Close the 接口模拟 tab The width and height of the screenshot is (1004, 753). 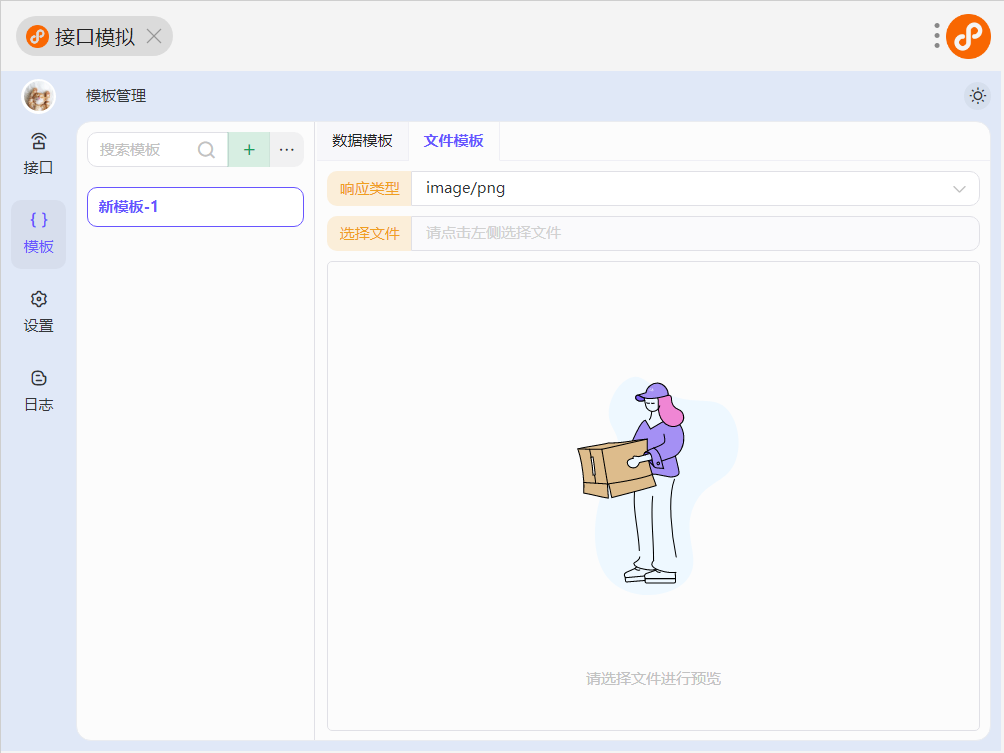154,36
